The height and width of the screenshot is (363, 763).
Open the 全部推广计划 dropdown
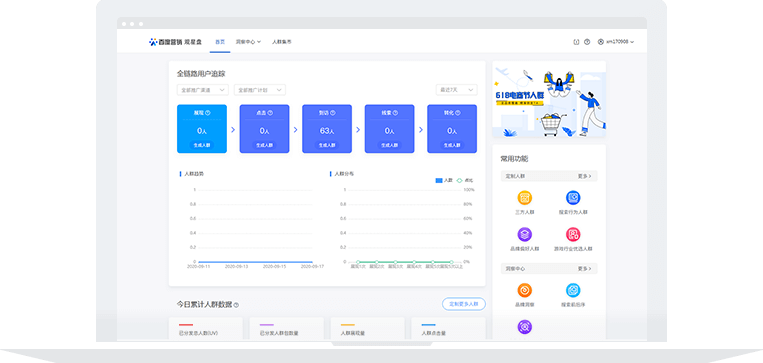click(x=260, y=90)
